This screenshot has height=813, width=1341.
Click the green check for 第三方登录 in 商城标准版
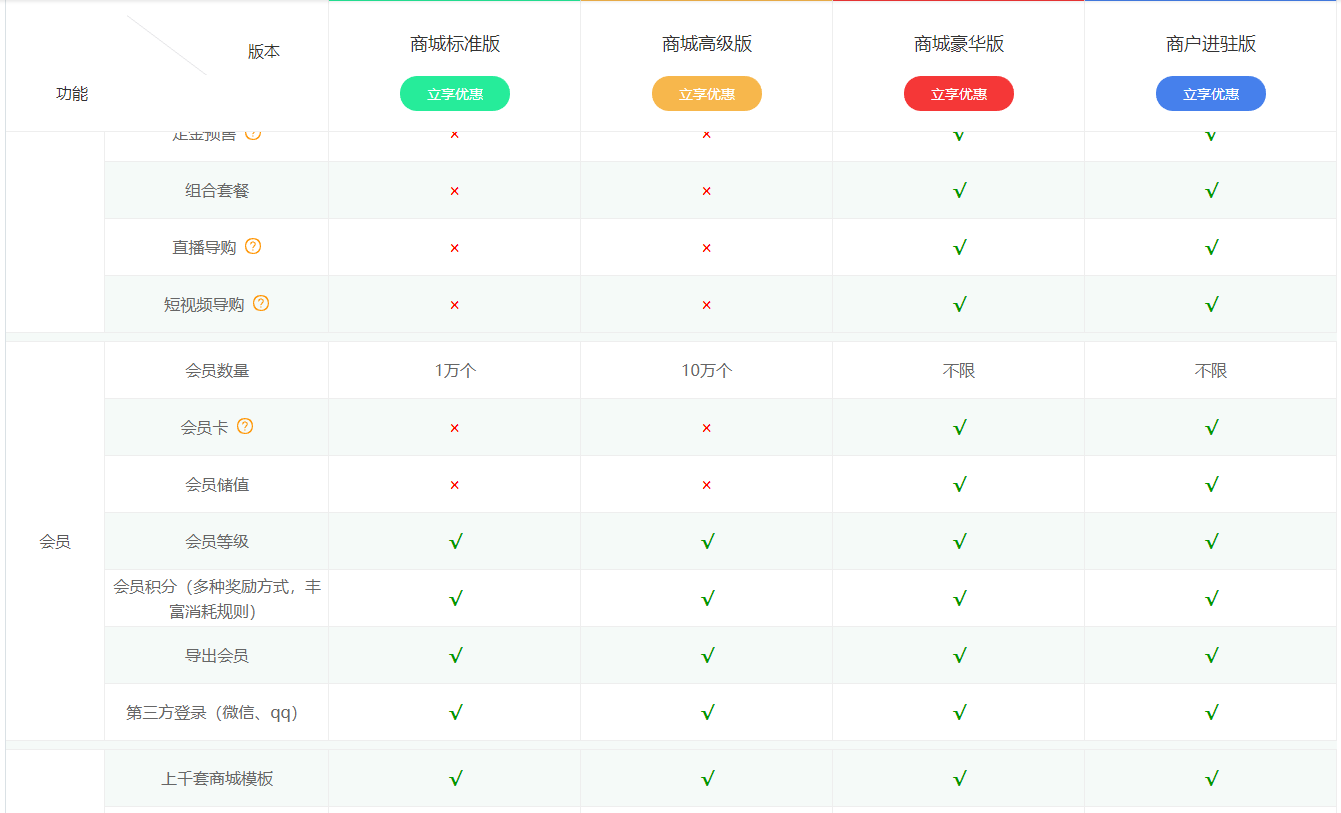point(456,713)
